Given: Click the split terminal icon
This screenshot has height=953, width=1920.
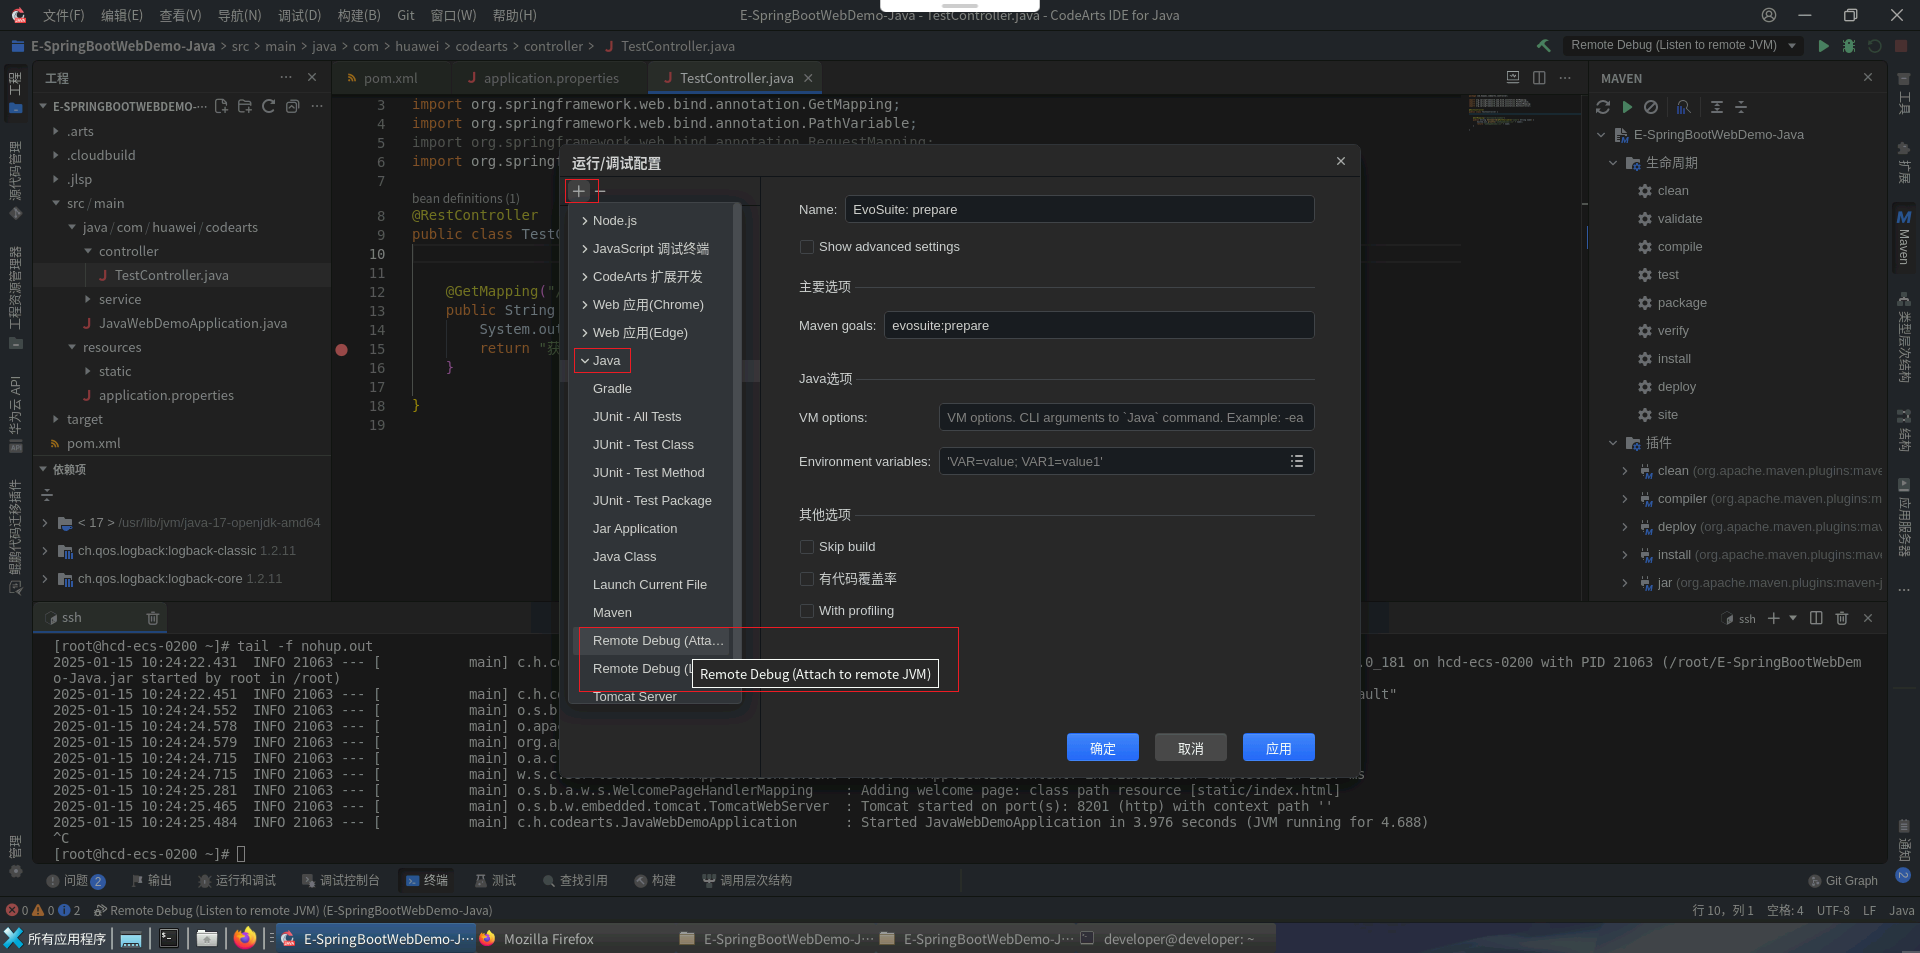Looking at the screenshot, I should (1817, 618).
